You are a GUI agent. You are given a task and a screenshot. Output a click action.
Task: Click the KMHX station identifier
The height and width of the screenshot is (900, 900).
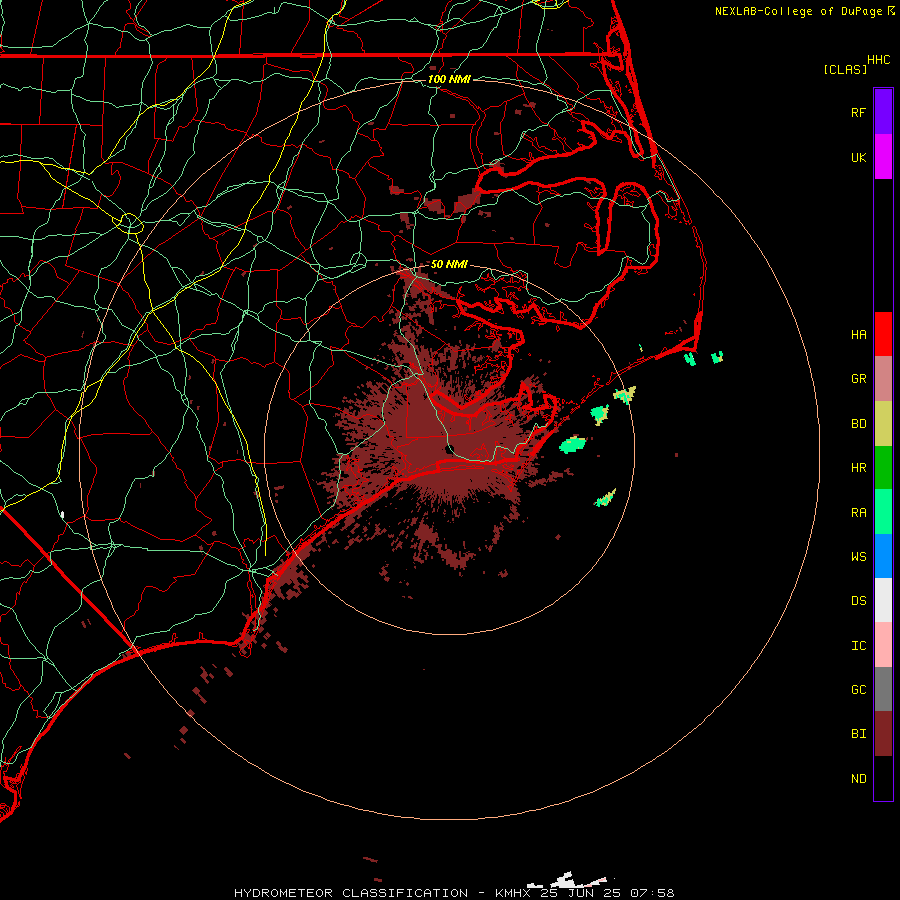[515, 893]
